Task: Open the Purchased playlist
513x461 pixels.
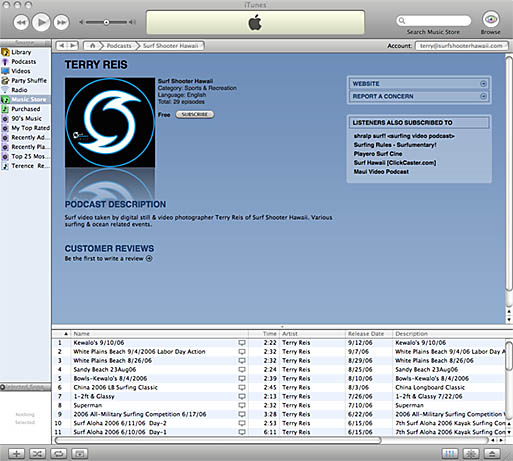Action: pyautogui.click(x=25, y=109)
